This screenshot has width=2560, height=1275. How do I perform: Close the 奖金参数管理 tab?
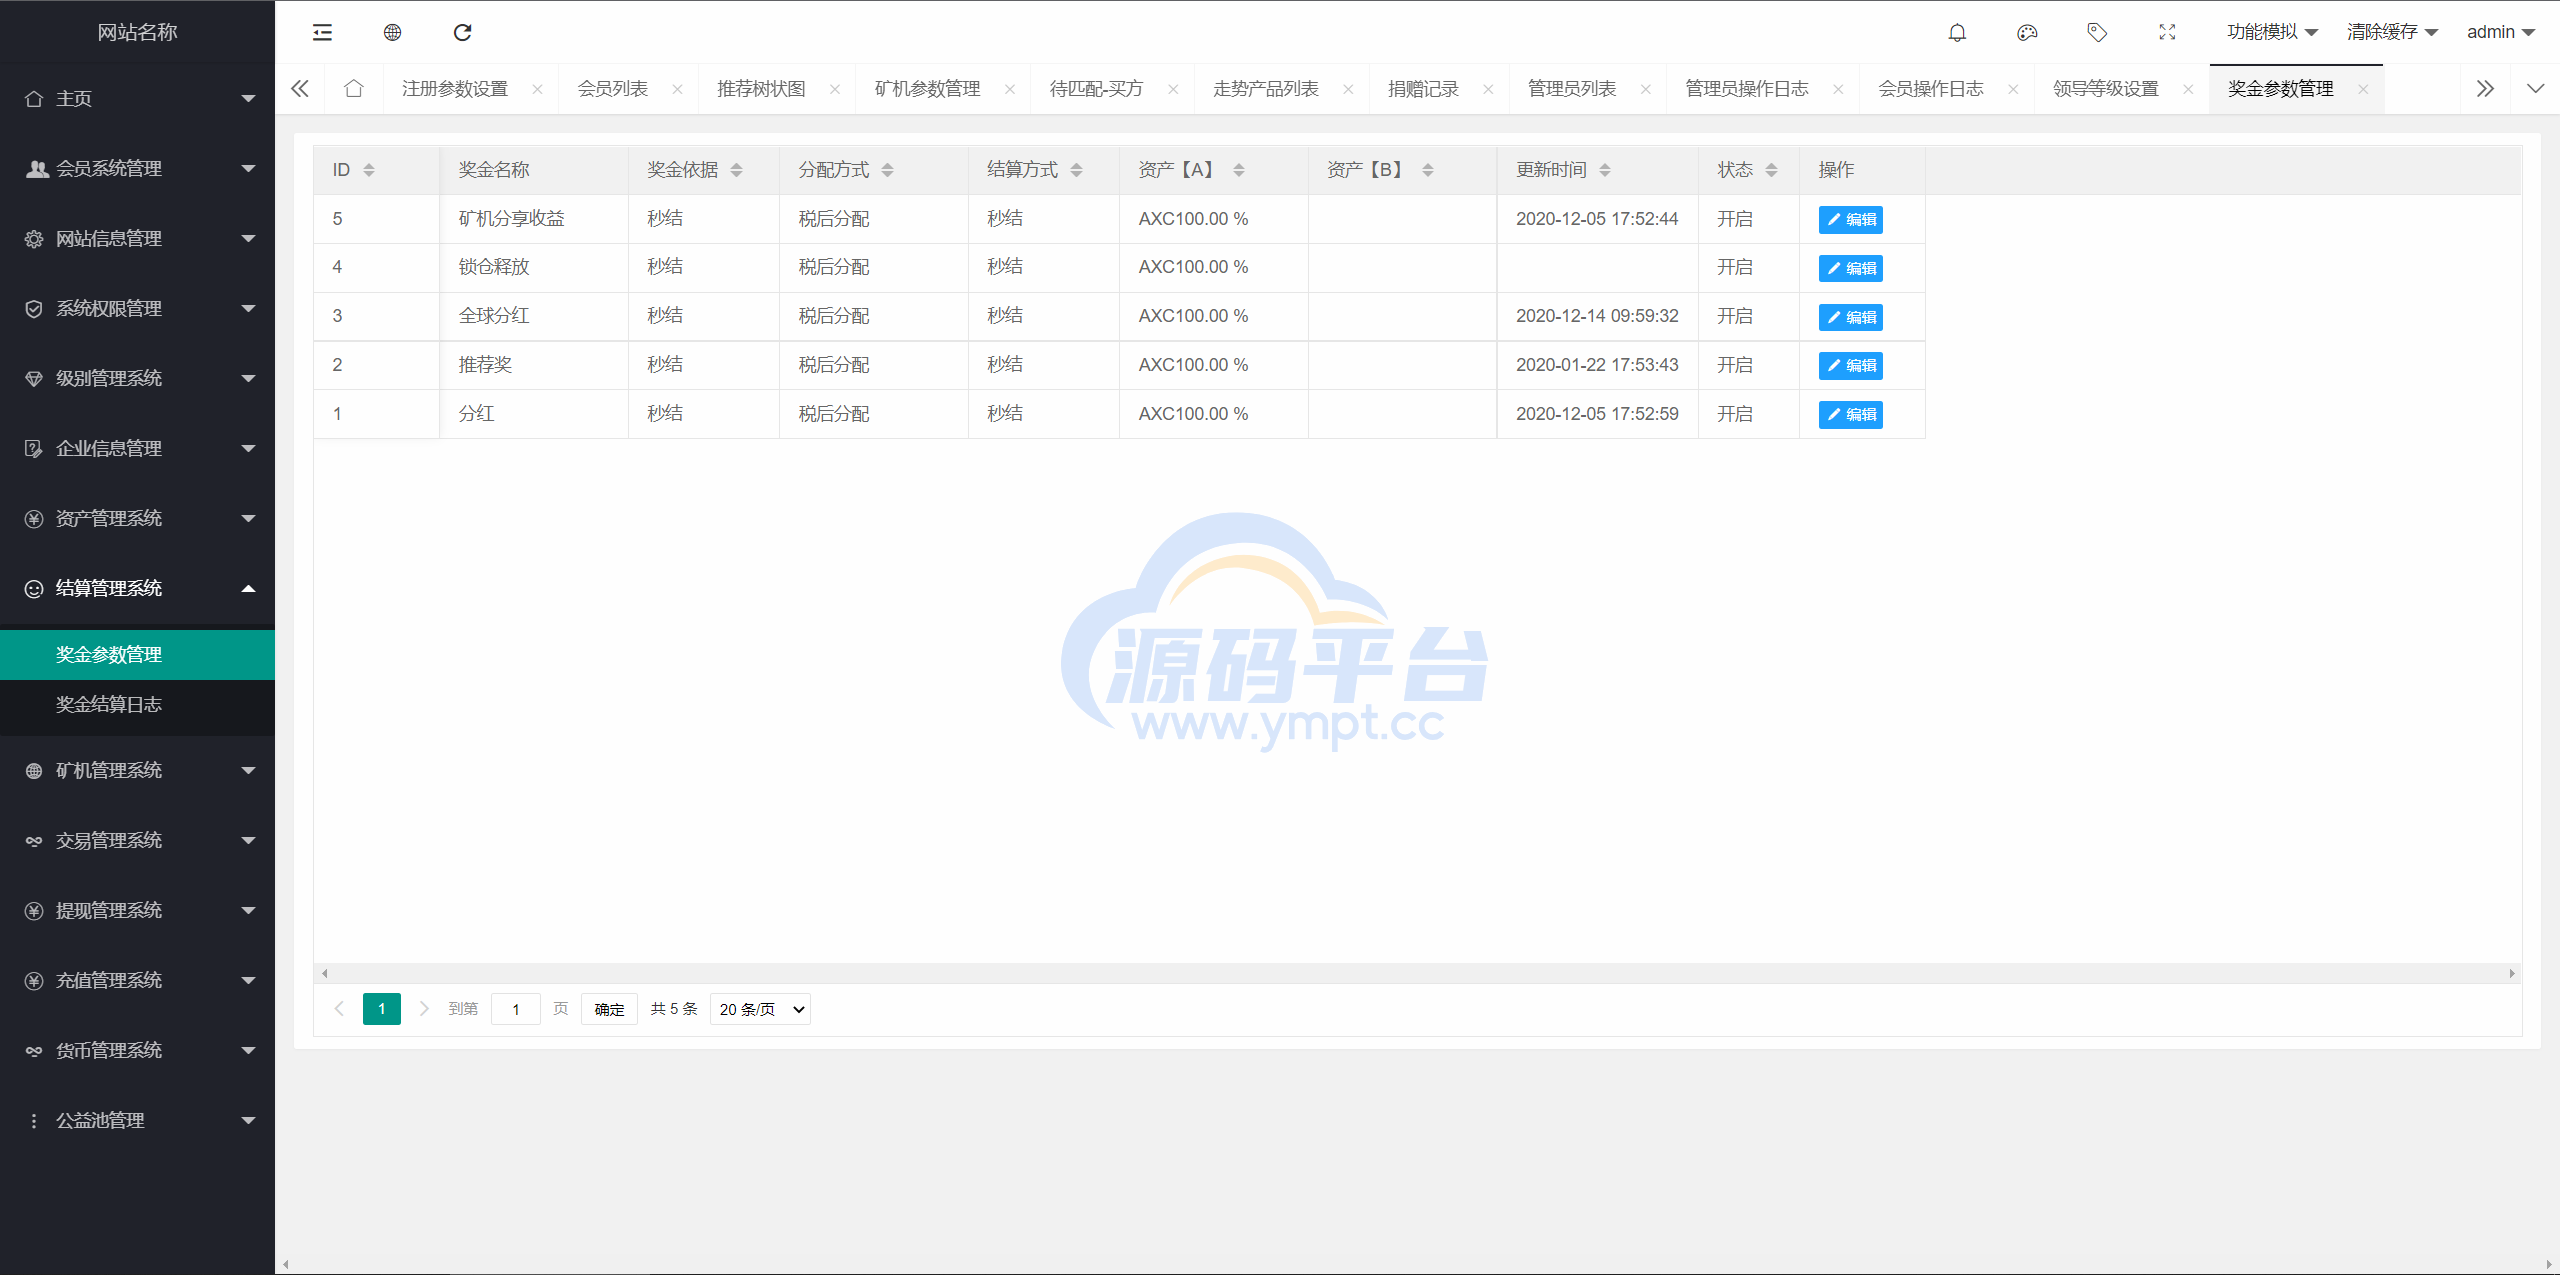pos(2363,89)
